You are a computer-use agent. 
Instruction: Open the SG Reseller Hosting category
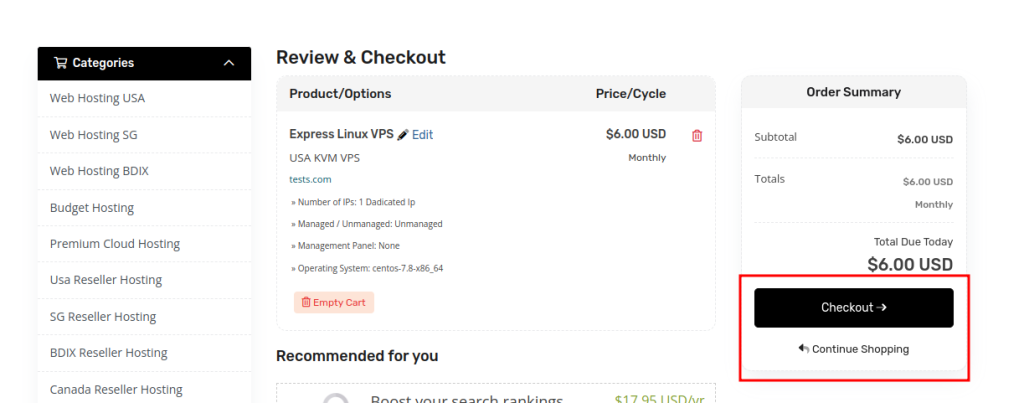[x=102, y=317]
